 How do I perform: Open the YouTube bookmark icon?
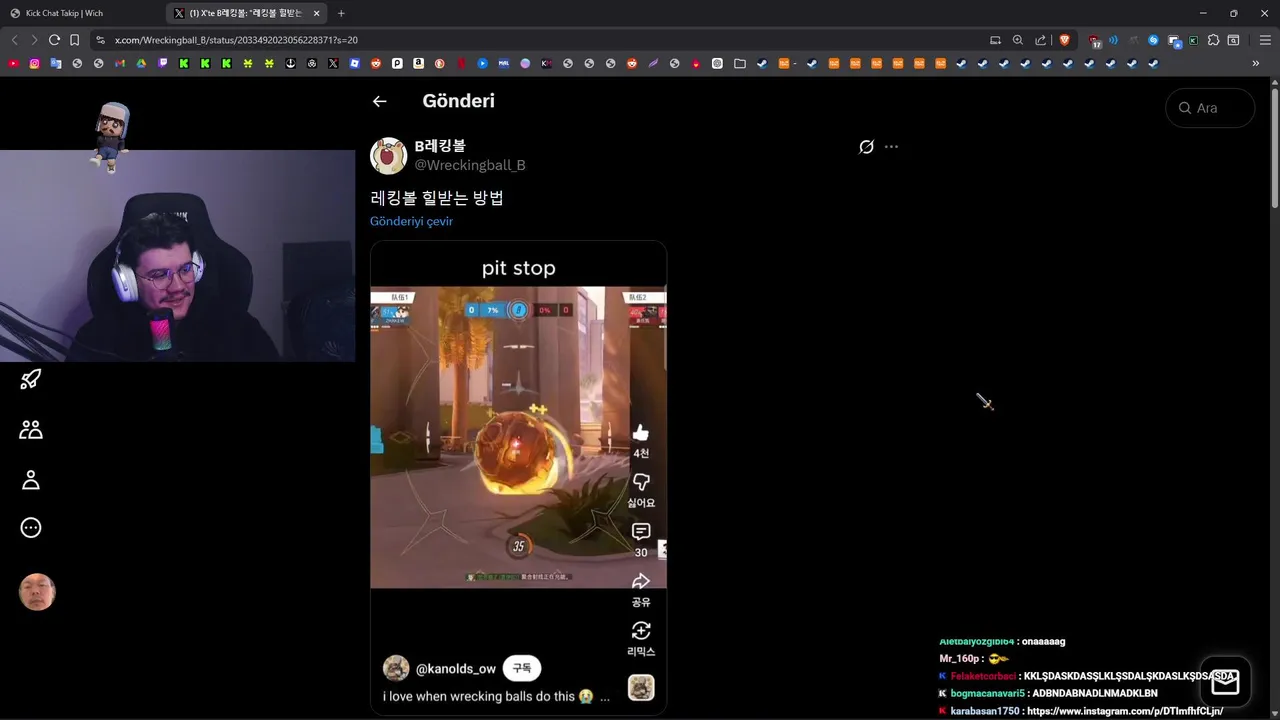point(13,63)
